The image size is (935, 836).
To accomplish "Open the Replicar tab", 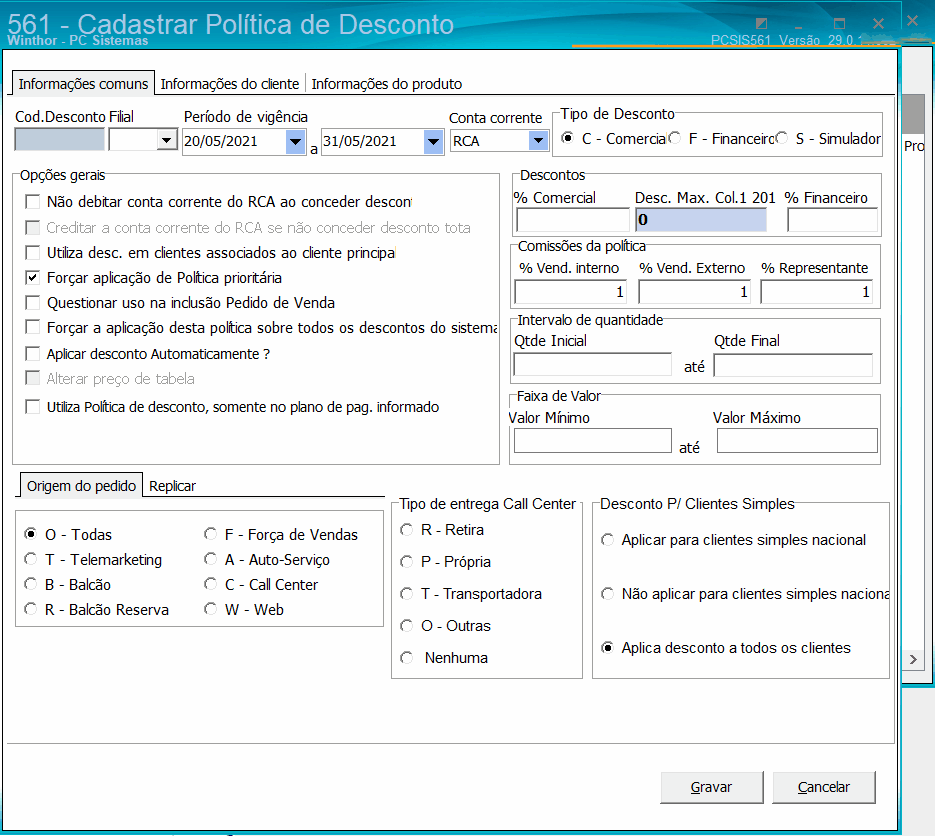I will pyautogui.click(x=172, y=486).
